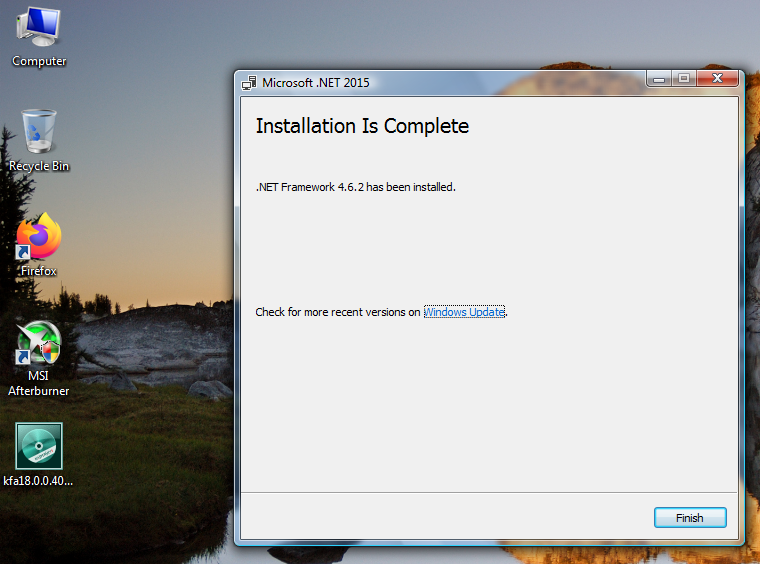760x564 pixels.
Task: Click the 'Check for more recent versions on' text
Action: pyautogui.click(x=338, y=312)
